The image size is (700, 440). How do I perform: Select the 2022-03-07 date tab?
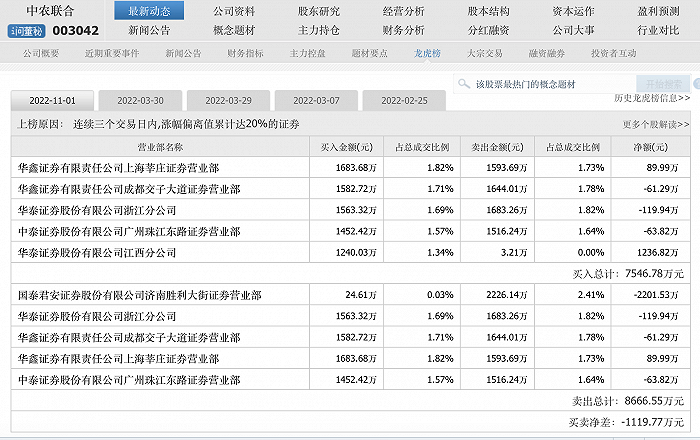tap(316, 101)
